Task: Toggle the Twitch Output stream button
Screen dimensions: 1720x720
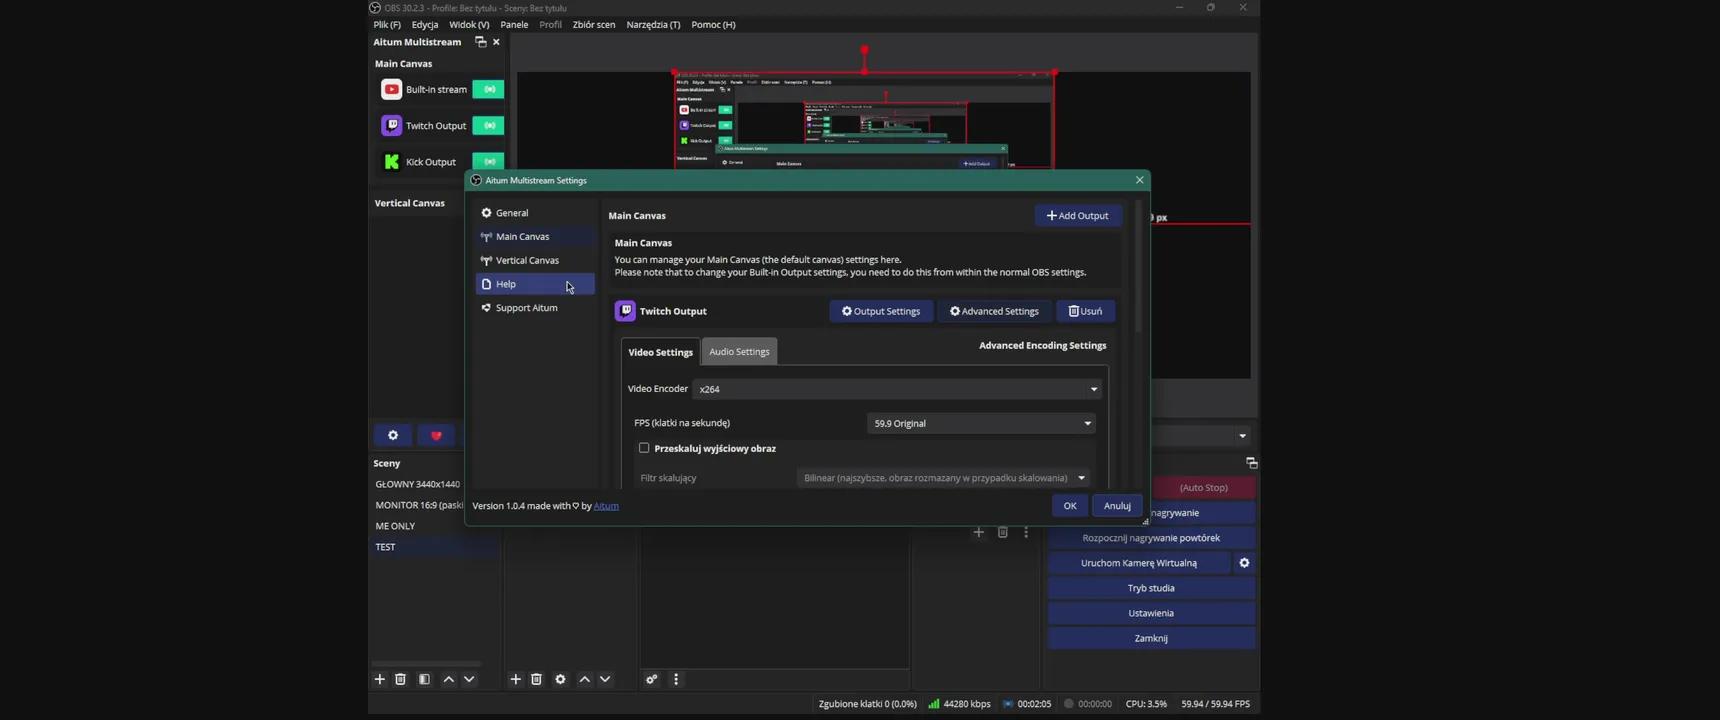Action: pos(489,126)
